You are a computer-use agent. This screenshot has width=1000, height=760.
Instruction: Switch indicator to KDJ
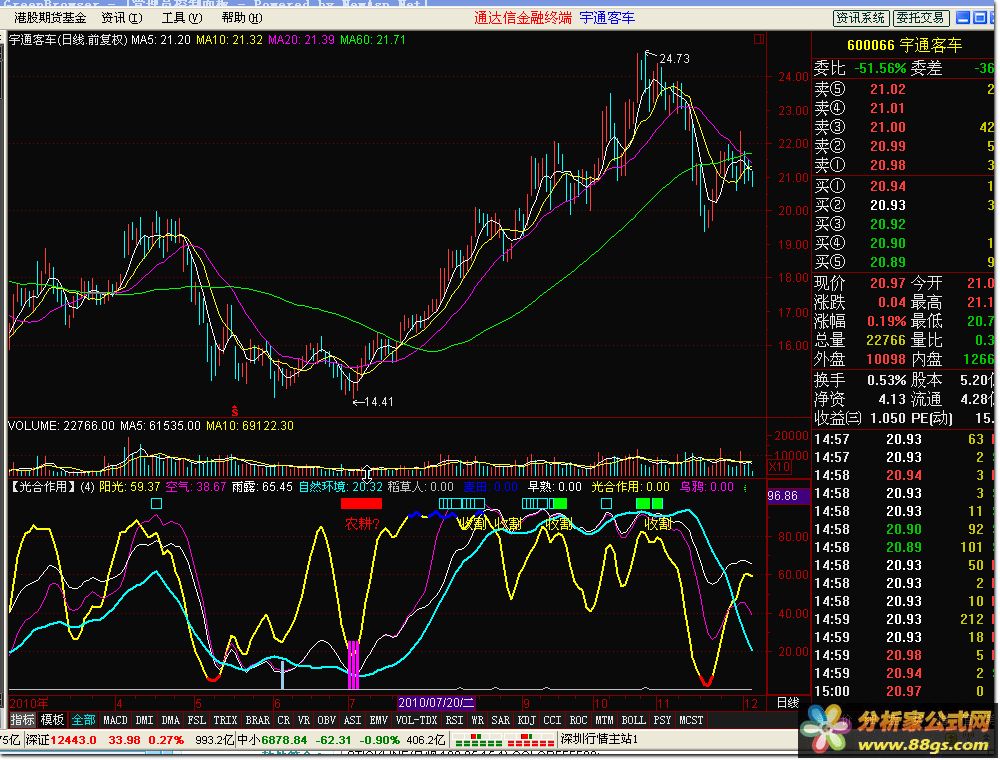(527, 720)
